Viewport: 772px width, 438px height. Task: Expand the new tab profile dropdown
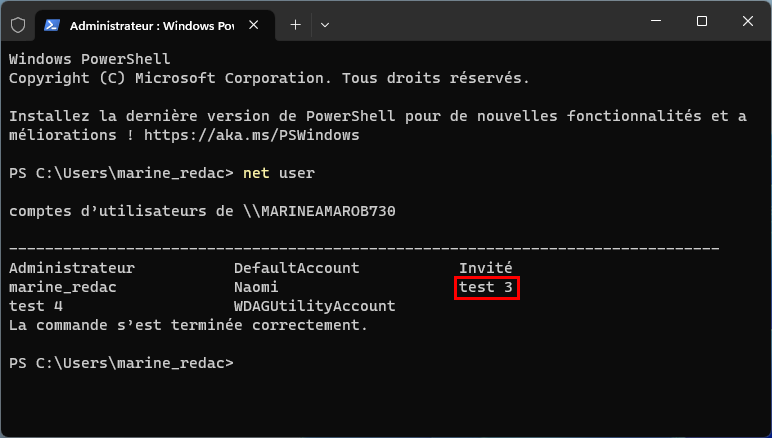[x=324, y=25]
